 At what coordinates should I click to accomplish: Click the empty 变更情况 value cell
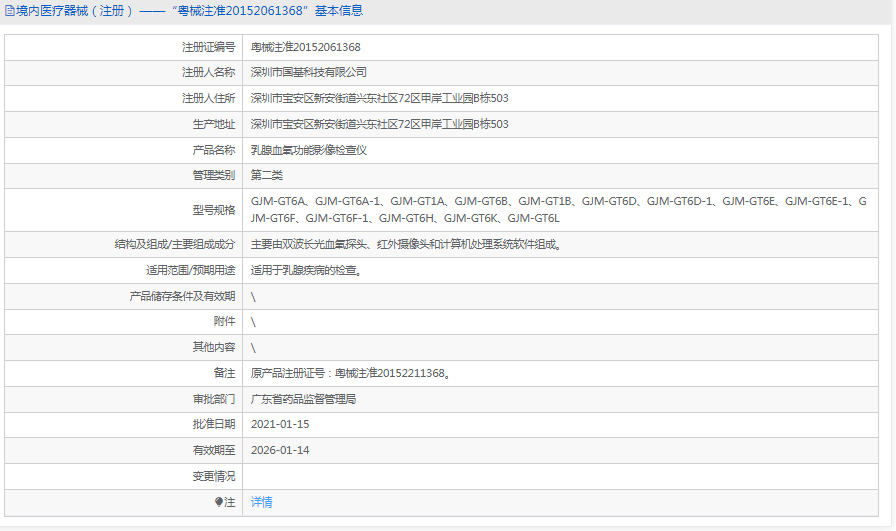(x=561, y=476)
